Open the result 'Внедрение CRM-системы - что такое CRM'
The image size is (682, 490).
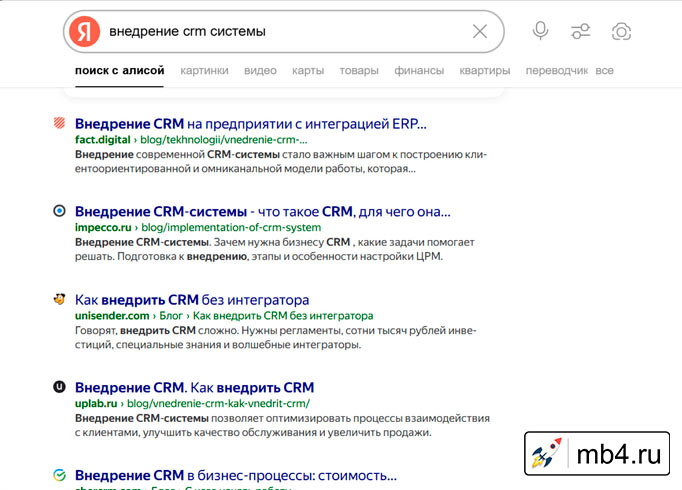coord(263,212)
